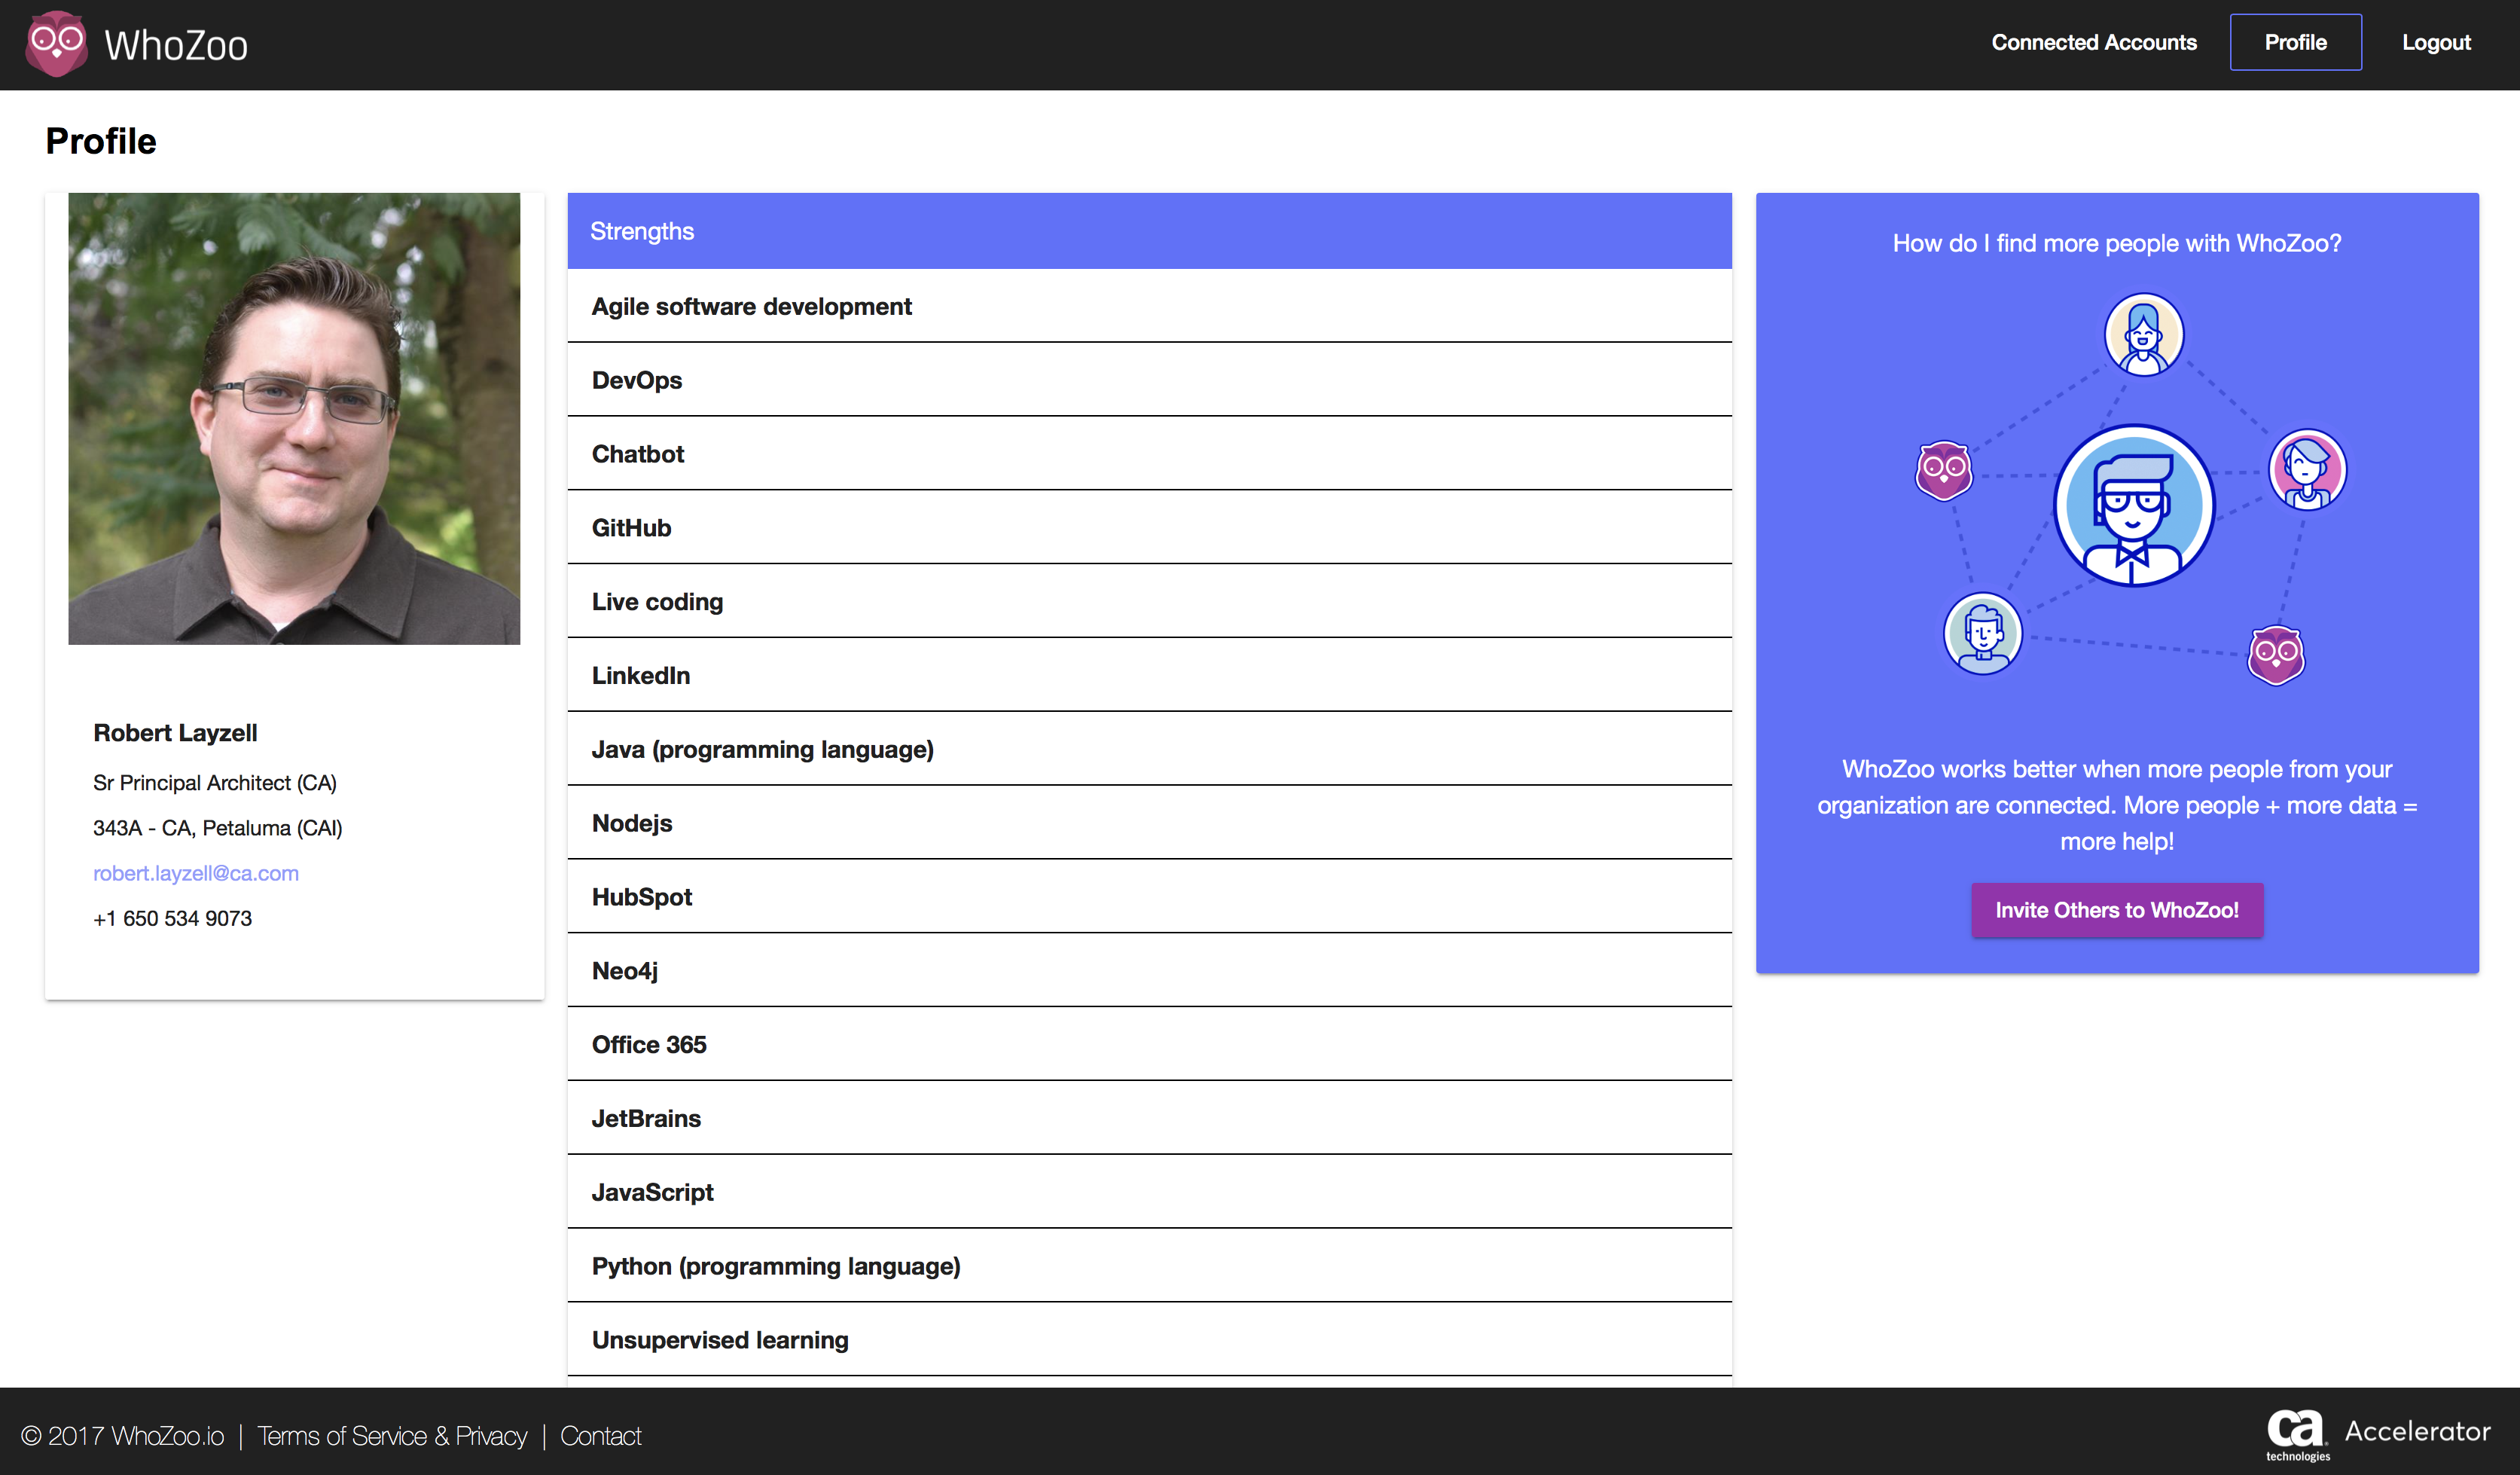This screenshot has height=1475, width=2520.
Task: Click the top woman avatar in network graphic
Action: coord(2143,334)
